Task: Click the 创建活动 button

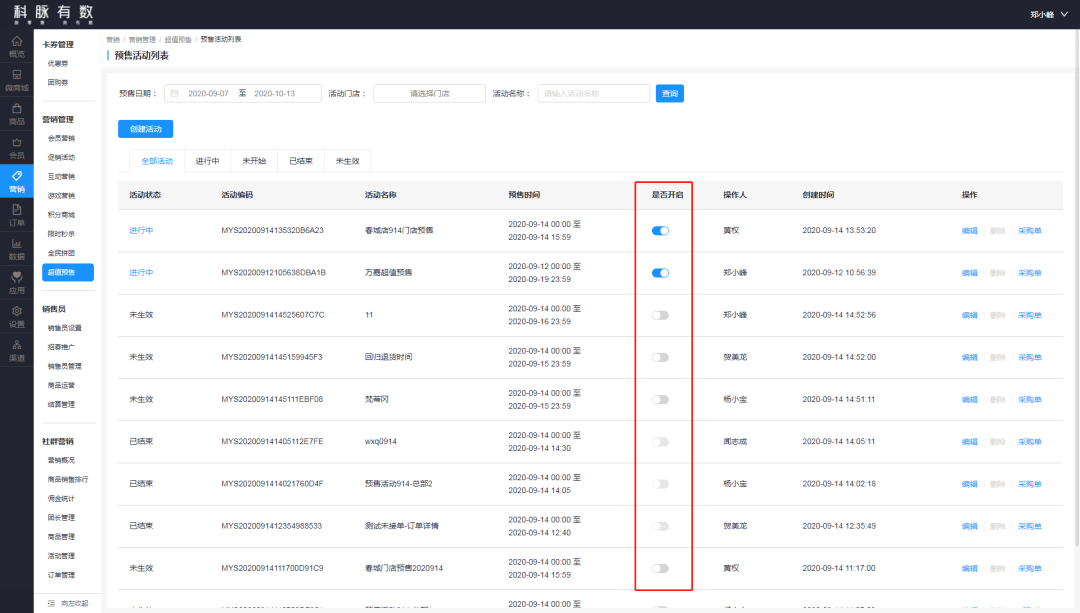Action: coord(145,129)
